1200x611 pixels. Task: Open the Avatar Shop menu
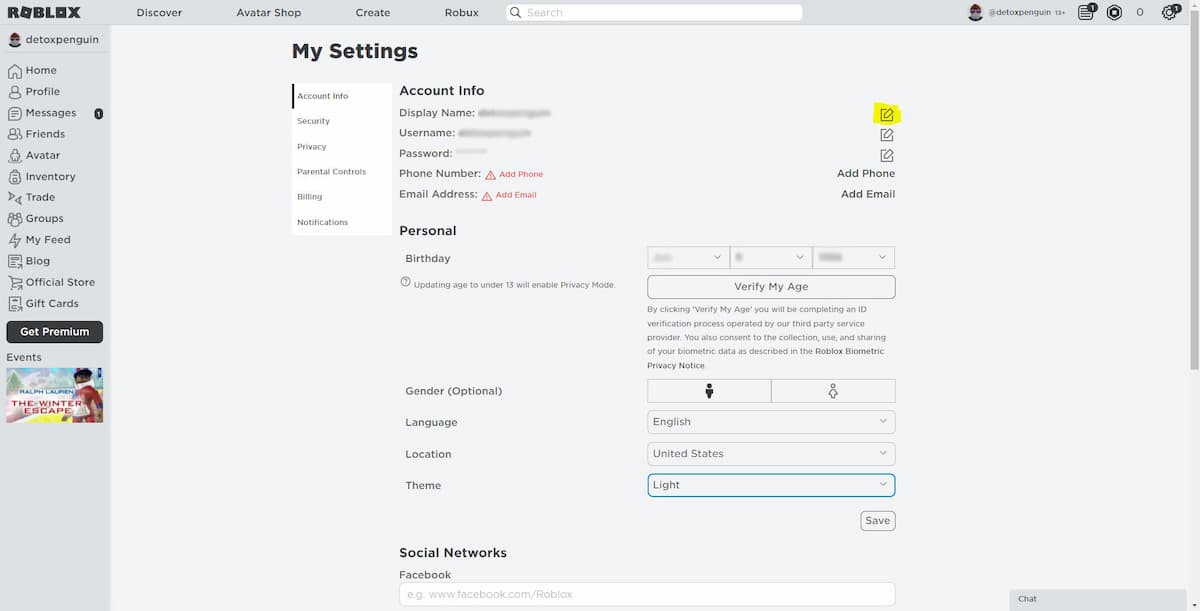tap(268, 12)
